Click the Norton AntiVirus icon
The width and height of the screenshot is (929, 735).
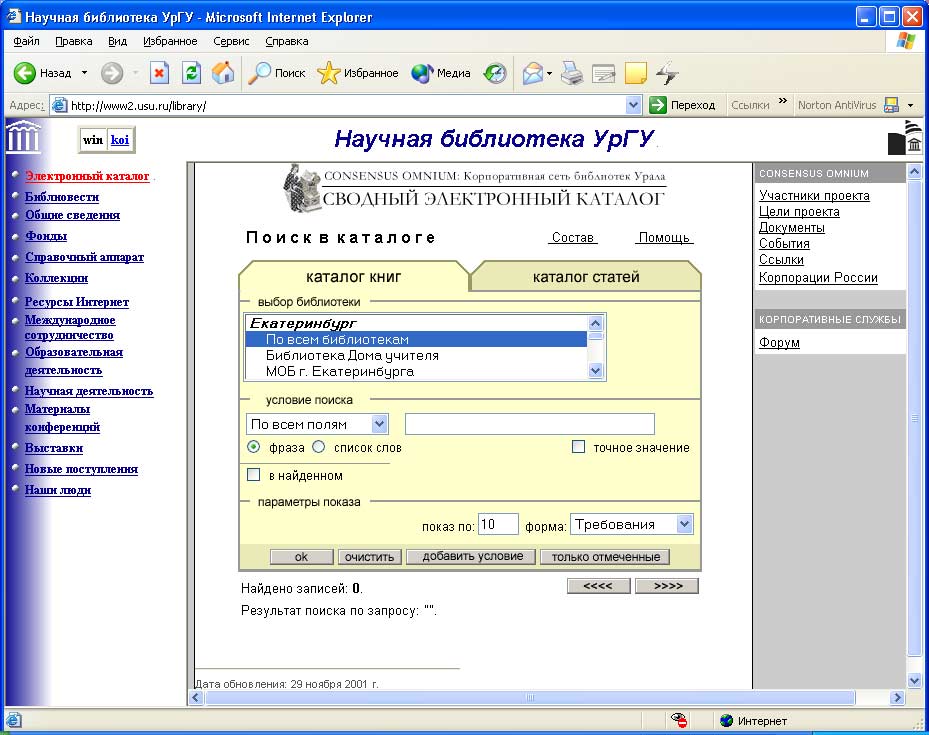(x=891, y=105)
